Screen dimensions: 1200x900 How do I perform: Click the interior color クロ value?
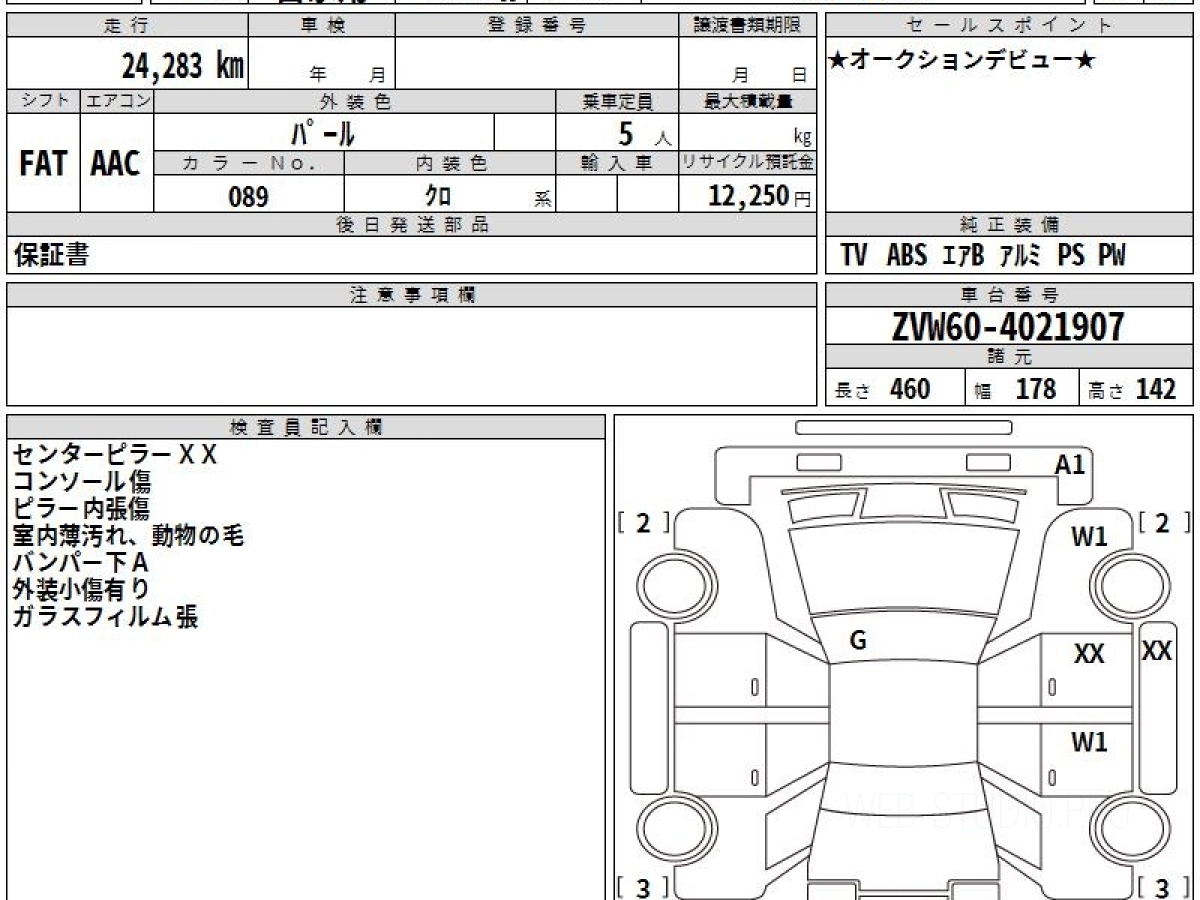438,196
